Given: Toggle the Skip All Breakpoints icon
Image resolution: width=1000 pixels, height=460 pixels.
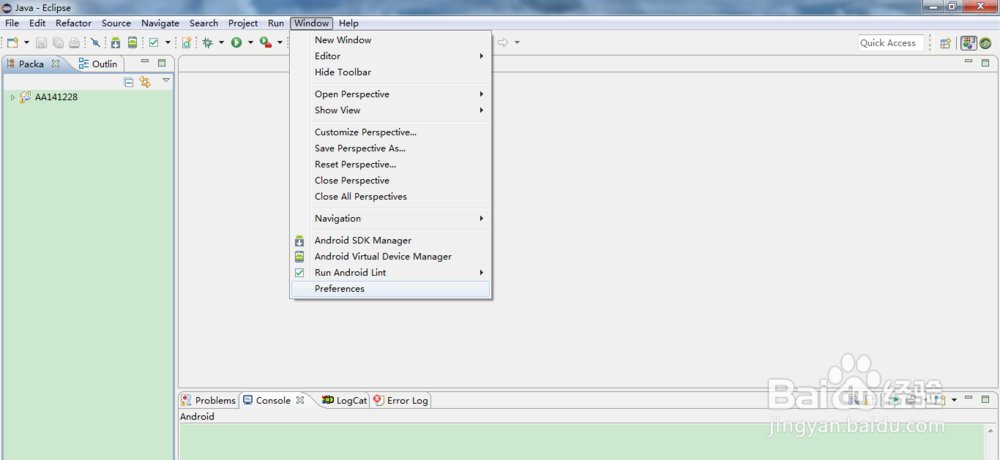Looking at the screenshot, I should (x=95, y=43).
